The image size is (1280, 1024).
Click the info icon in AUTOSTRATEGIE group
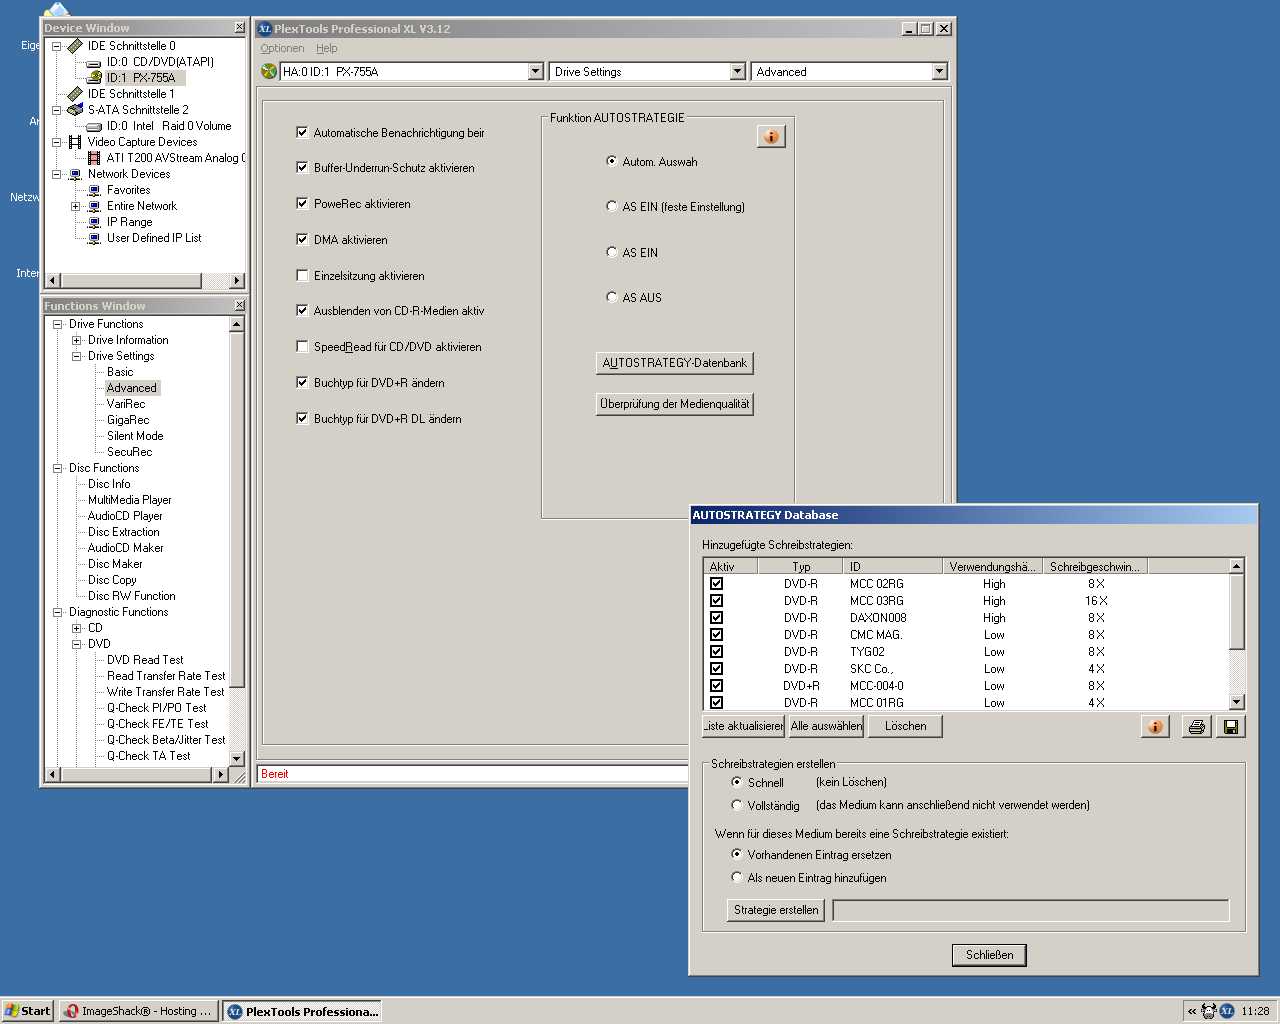tap(771, 136)
